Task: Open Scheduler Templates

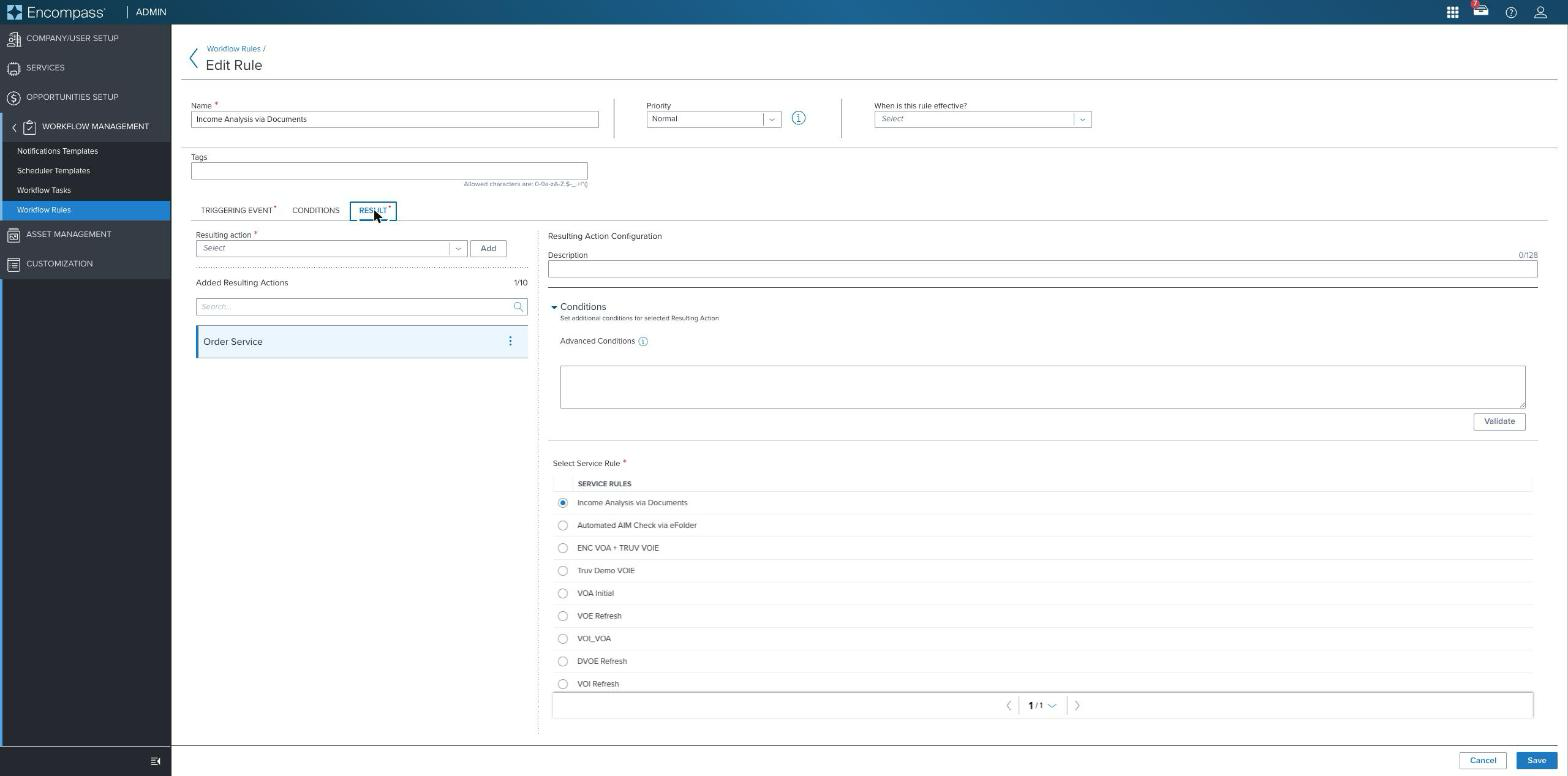Action: 53,171
